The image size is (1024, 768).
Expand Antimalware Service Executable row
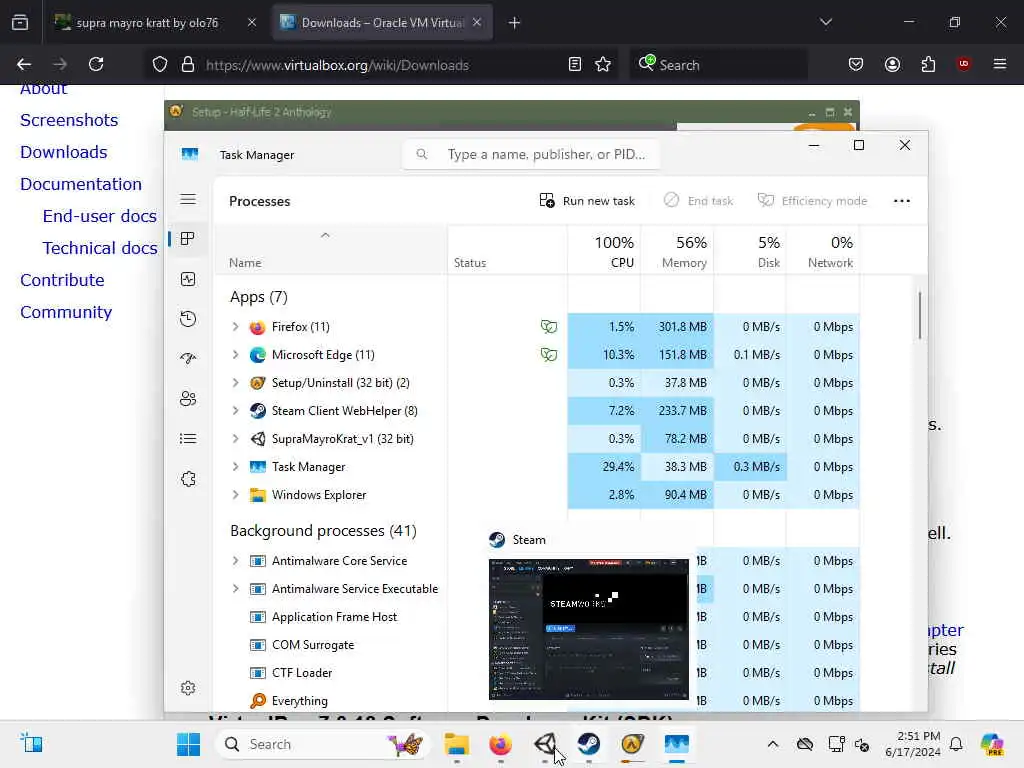pyautogui.click(x=235, y=589)
